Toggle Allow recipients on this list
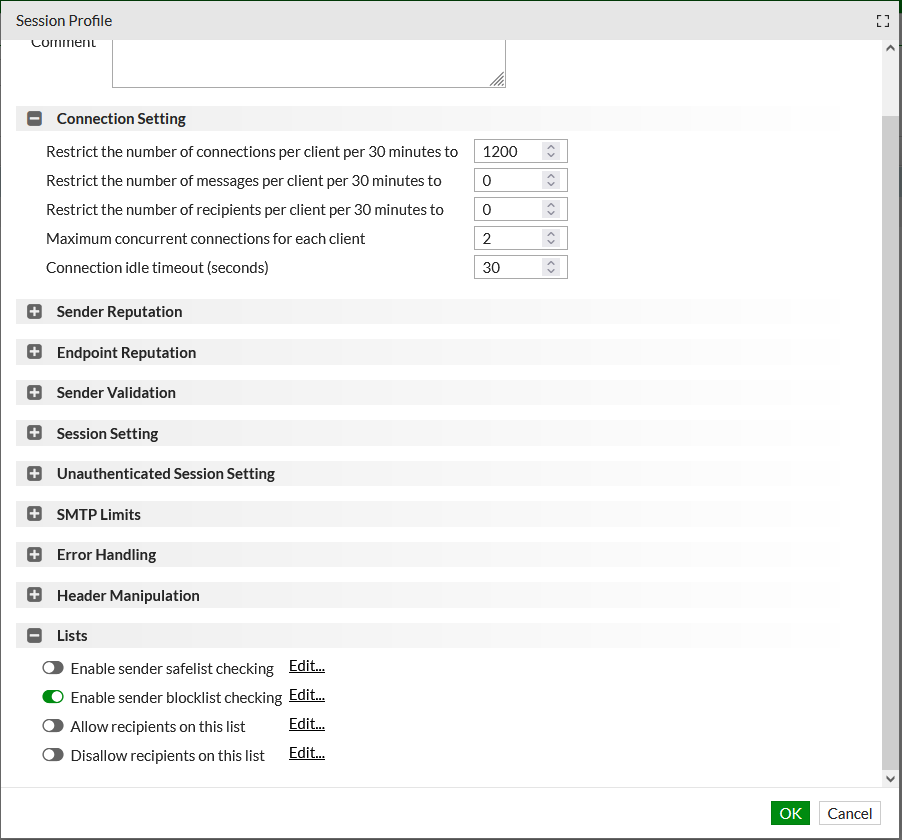 (x=53, y=726)
